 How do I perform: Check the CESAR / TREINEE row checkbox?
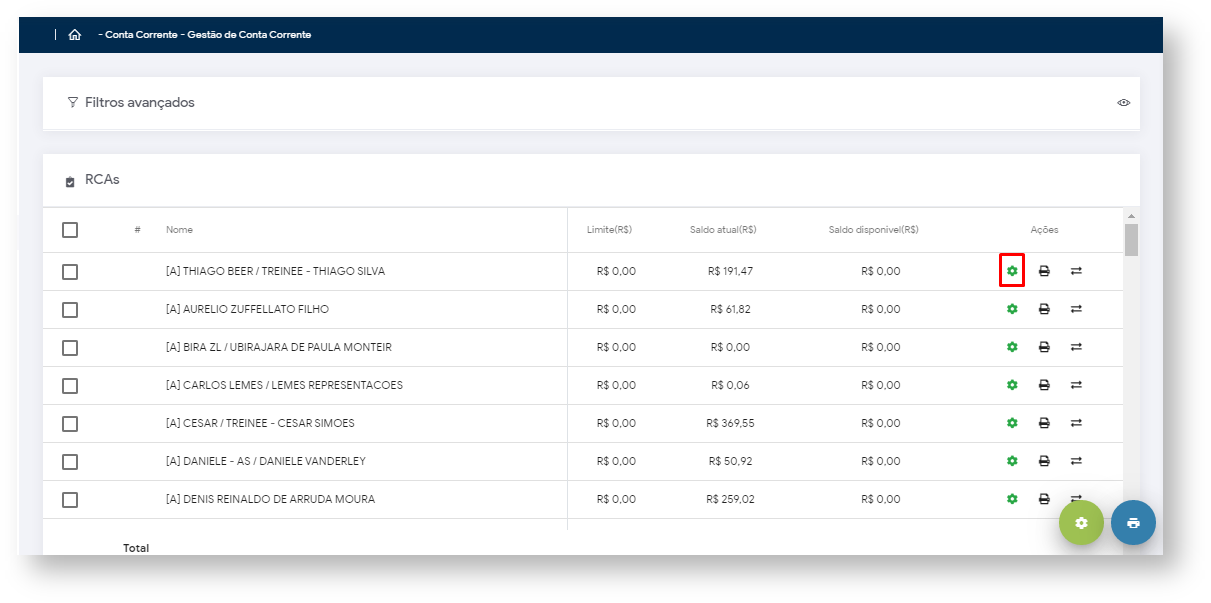click(x=70, y=424)
